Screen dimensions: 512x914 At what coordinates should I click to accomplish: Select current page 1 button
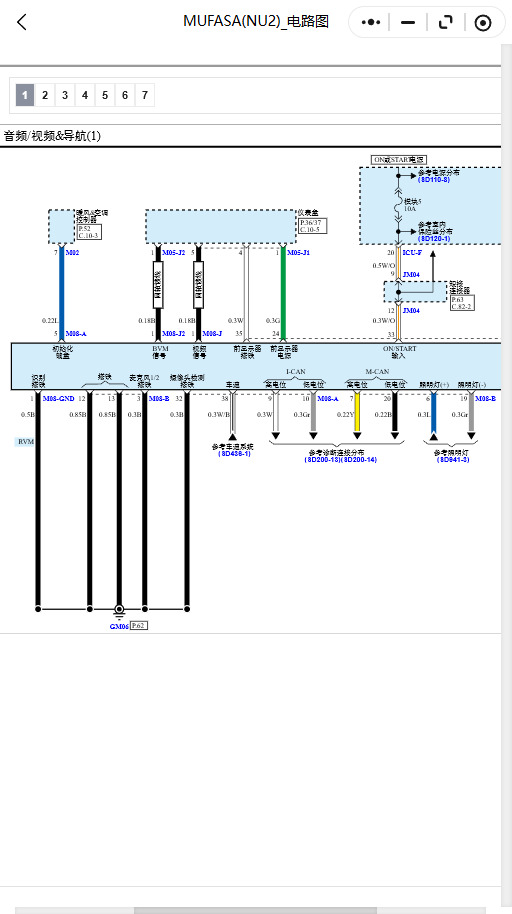pos(25,95)
